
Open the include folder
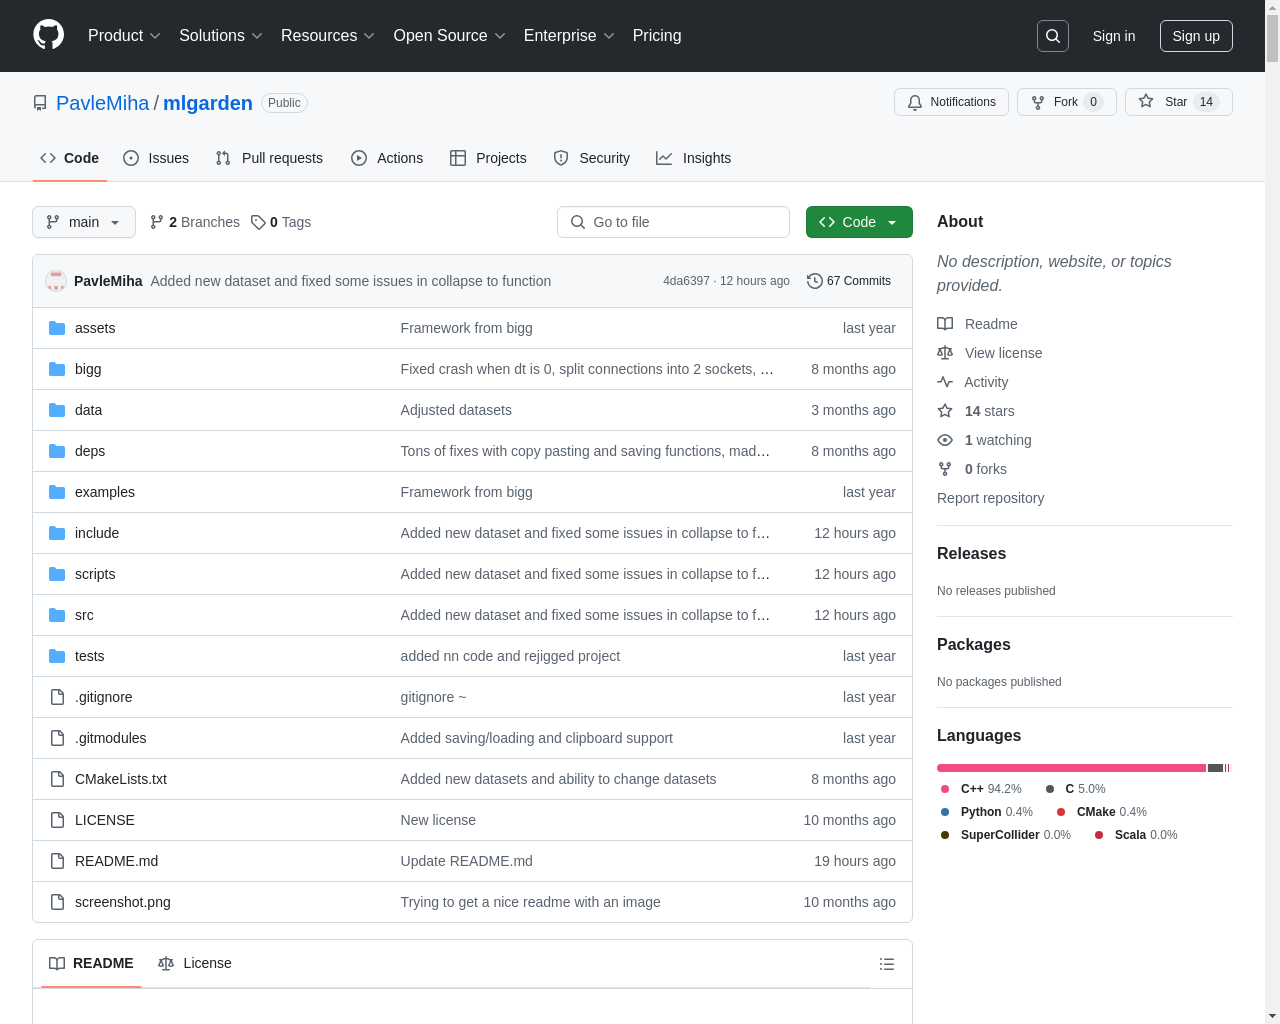coord(97,533)
